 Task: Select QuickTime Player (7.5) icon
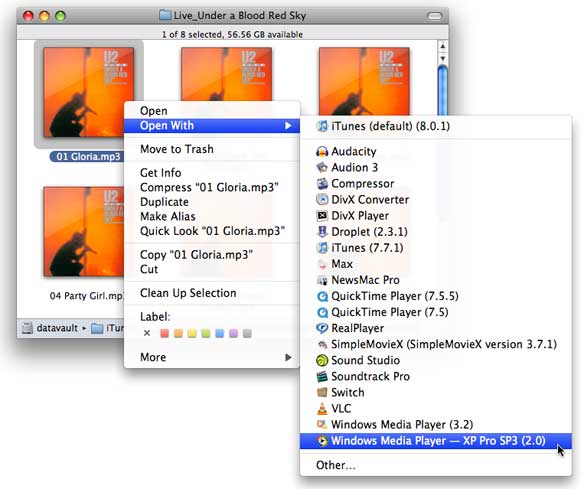[x=322, y=312]
